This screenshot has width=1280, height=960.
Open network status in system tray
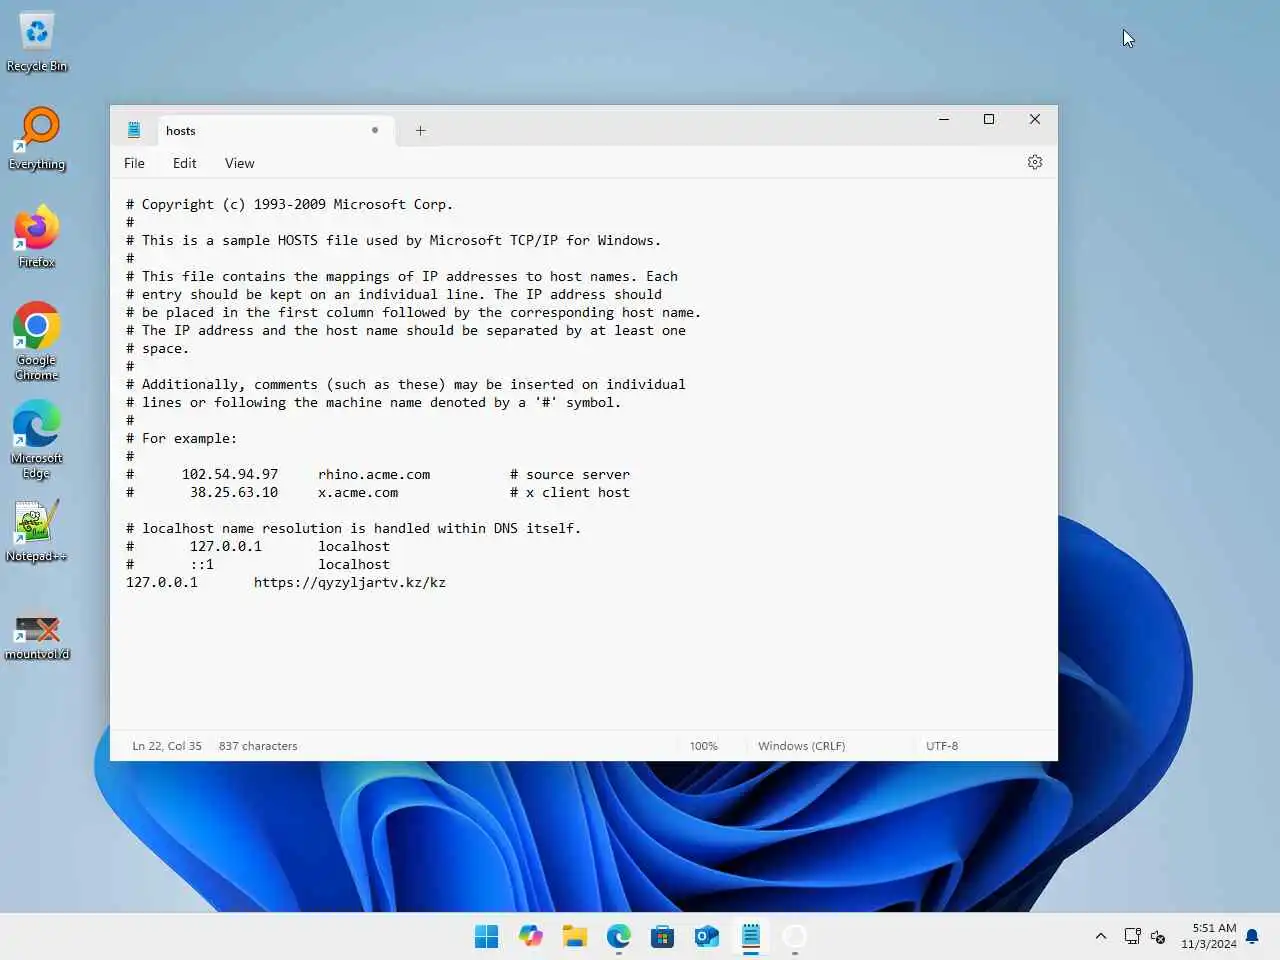[1133, 936]
